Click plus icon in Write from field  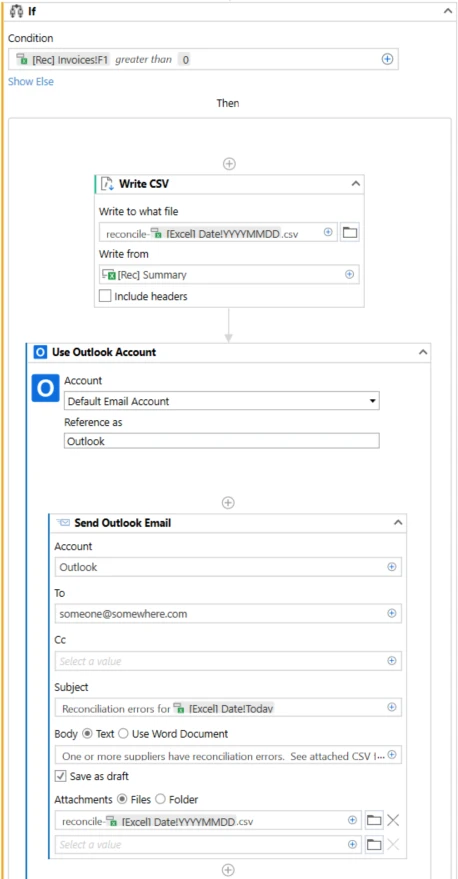[349, 274]
